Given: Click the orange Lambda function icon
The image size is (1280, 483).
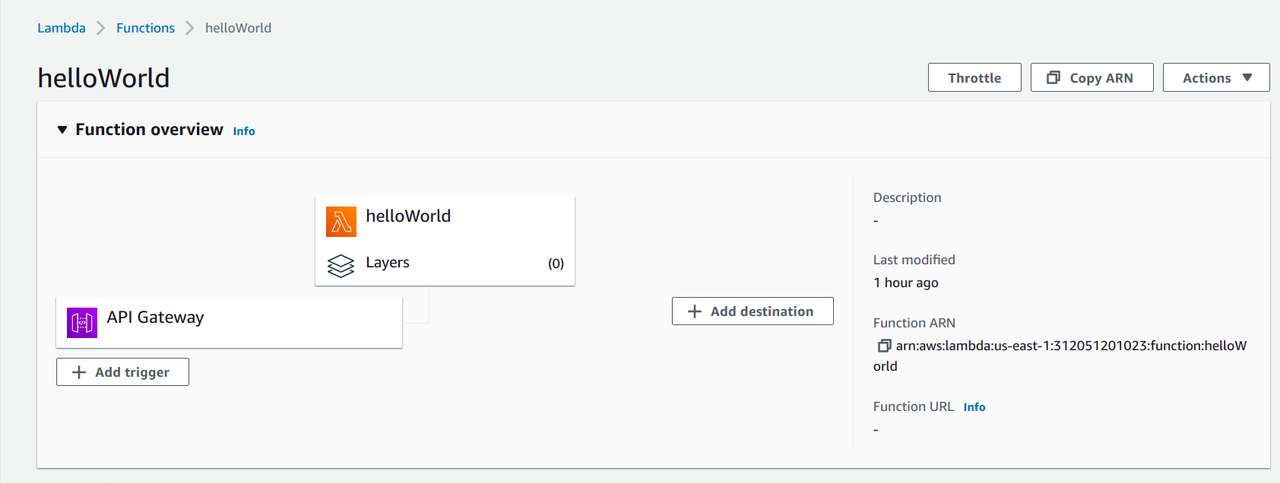Looking at the screenshot, I should point(341,221).
